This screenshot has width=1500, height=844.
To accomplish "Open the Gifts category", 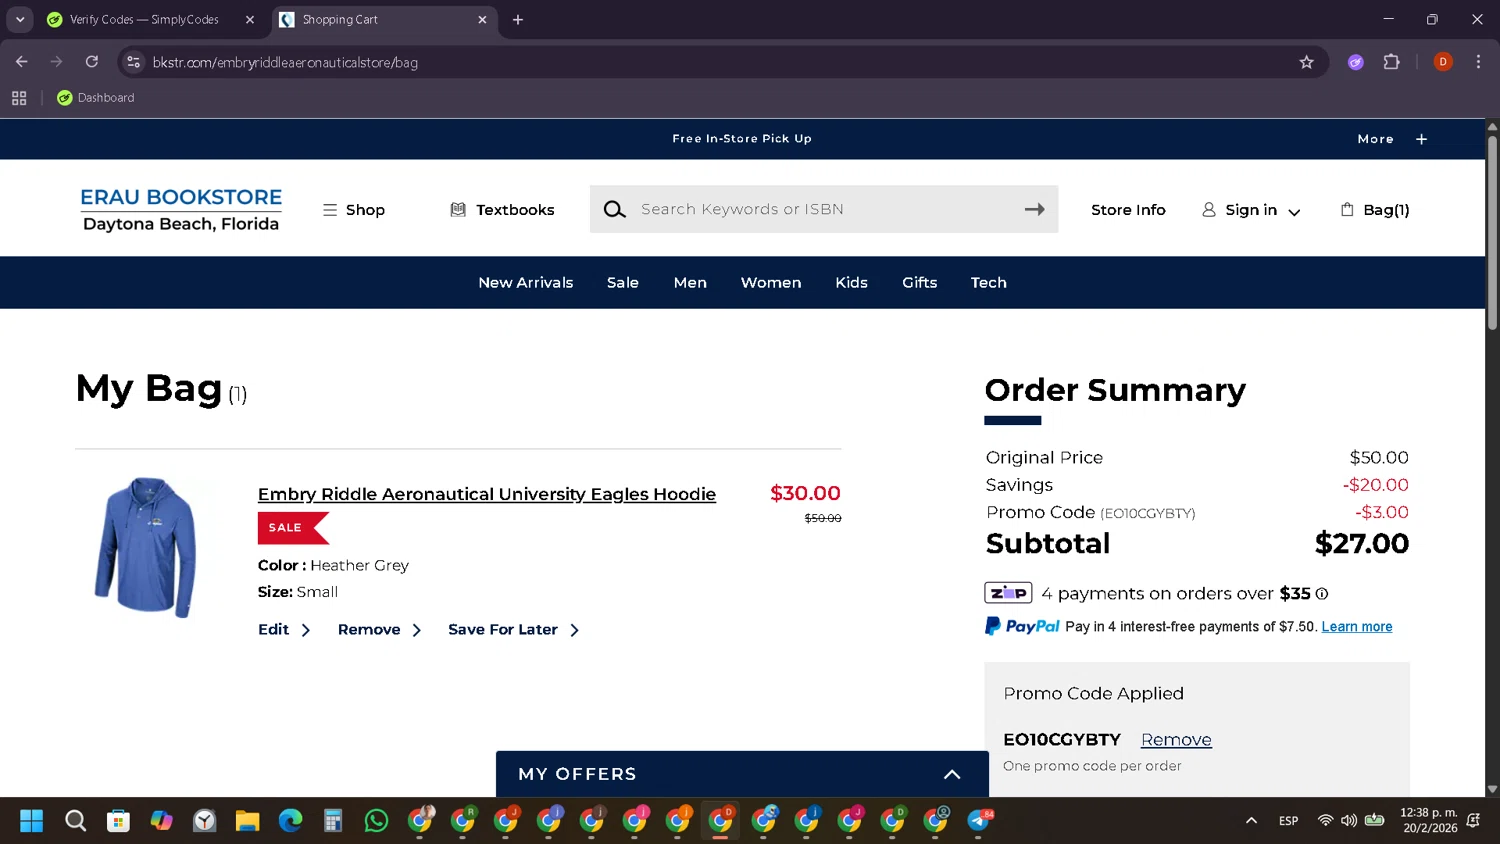I will [920, 283].
